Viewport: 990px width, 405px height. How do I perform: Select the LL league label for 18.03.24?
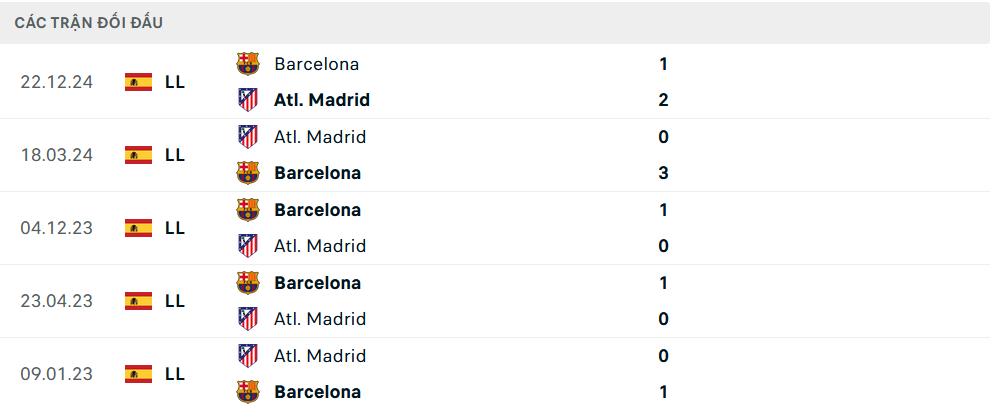pyautogui.click(x=175, y=155)
